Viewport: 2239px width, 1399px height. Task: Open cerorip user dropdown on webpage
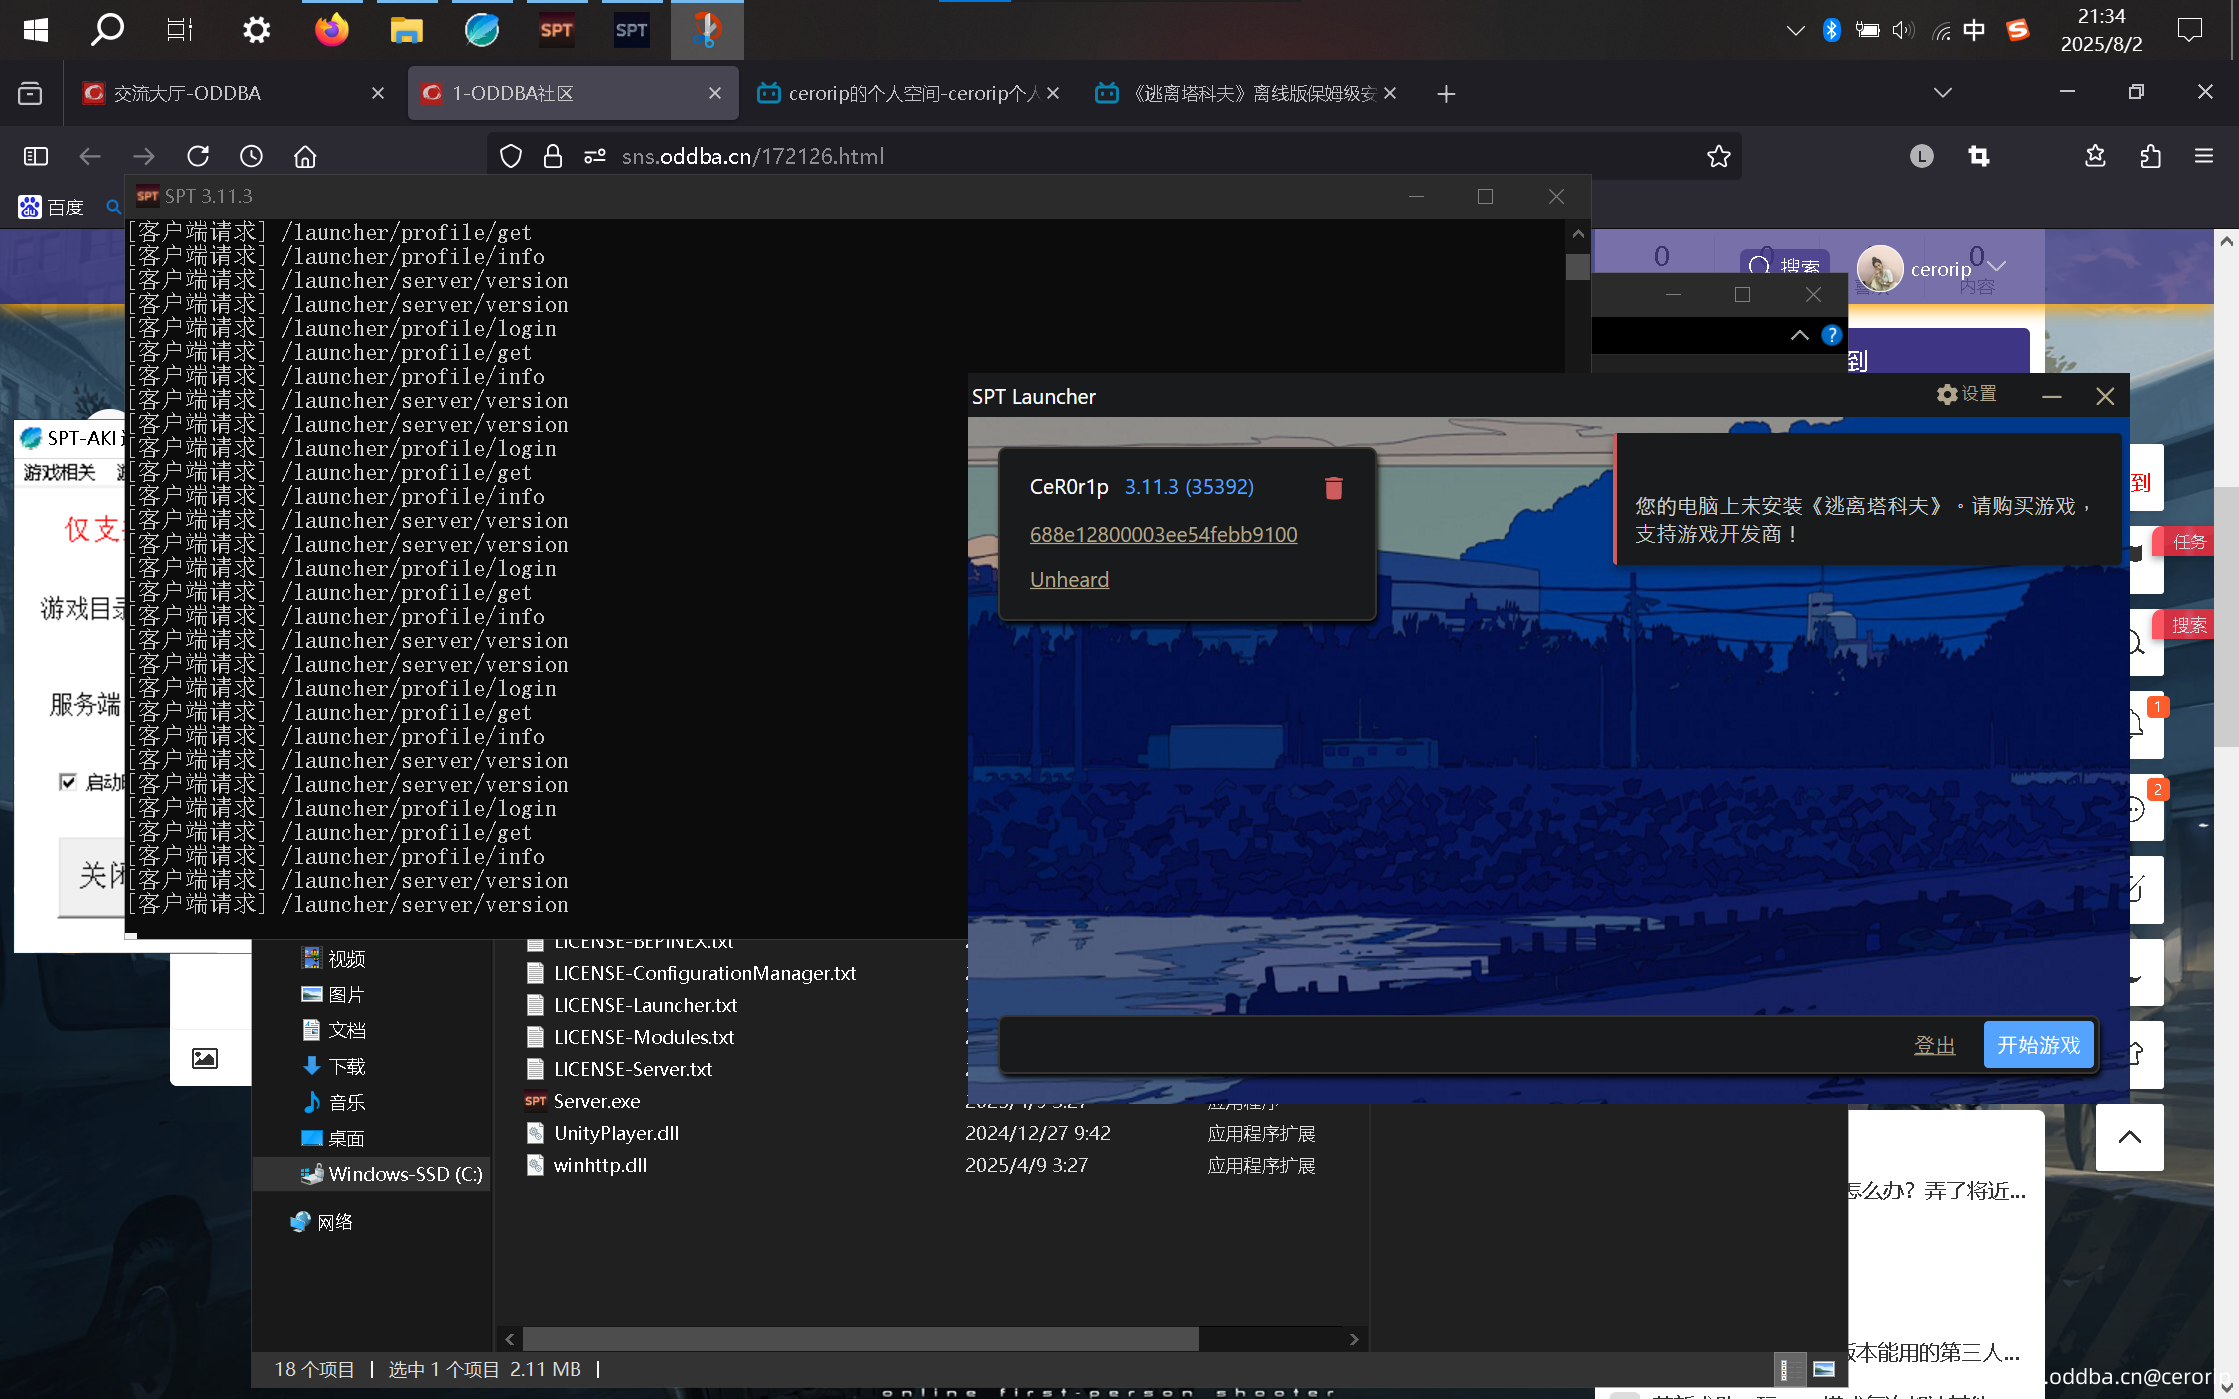point(1997,267)
